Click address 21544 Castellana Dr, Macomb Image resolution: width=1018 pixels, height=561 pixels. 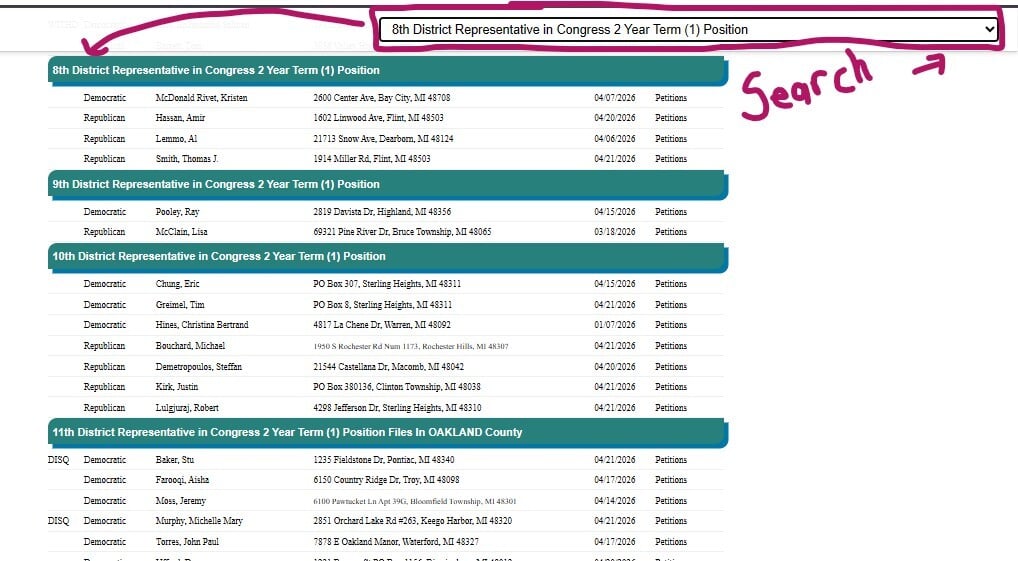(x=388, y=367)
